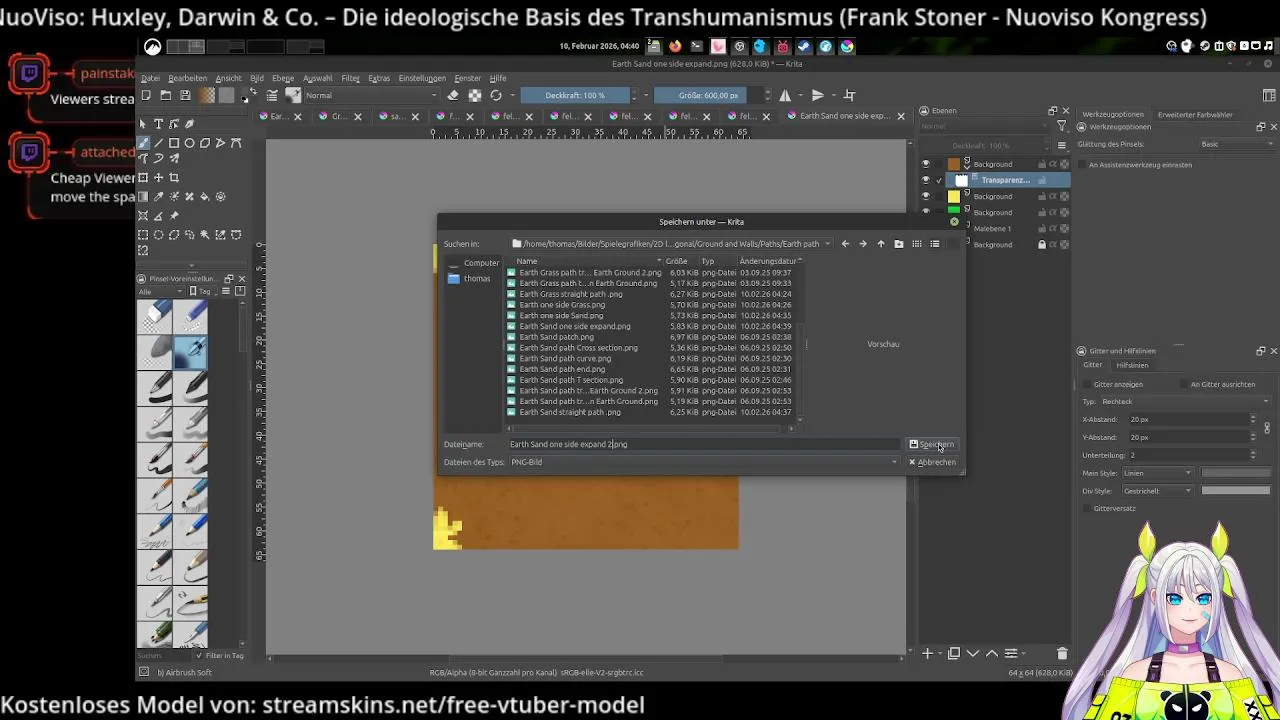Screen dimensions: 1280x720
Task: Toggle horizontal mirror tool icon
Action: 785,95
